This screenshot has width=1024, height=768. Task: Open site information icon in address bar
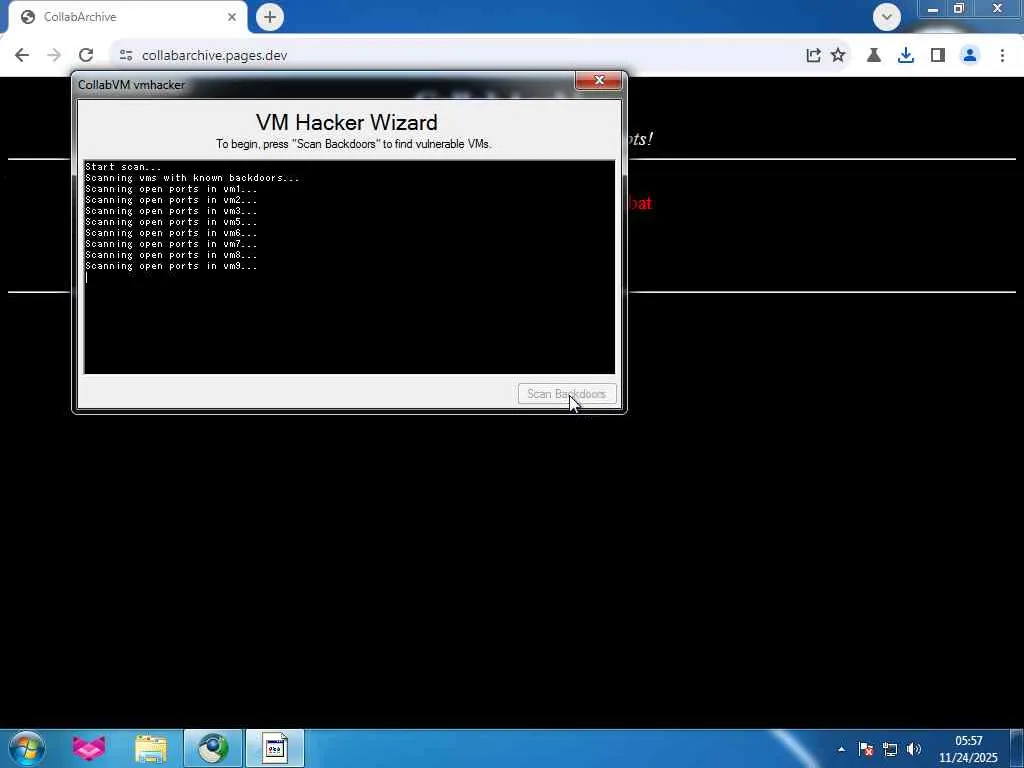coord(126,56)
